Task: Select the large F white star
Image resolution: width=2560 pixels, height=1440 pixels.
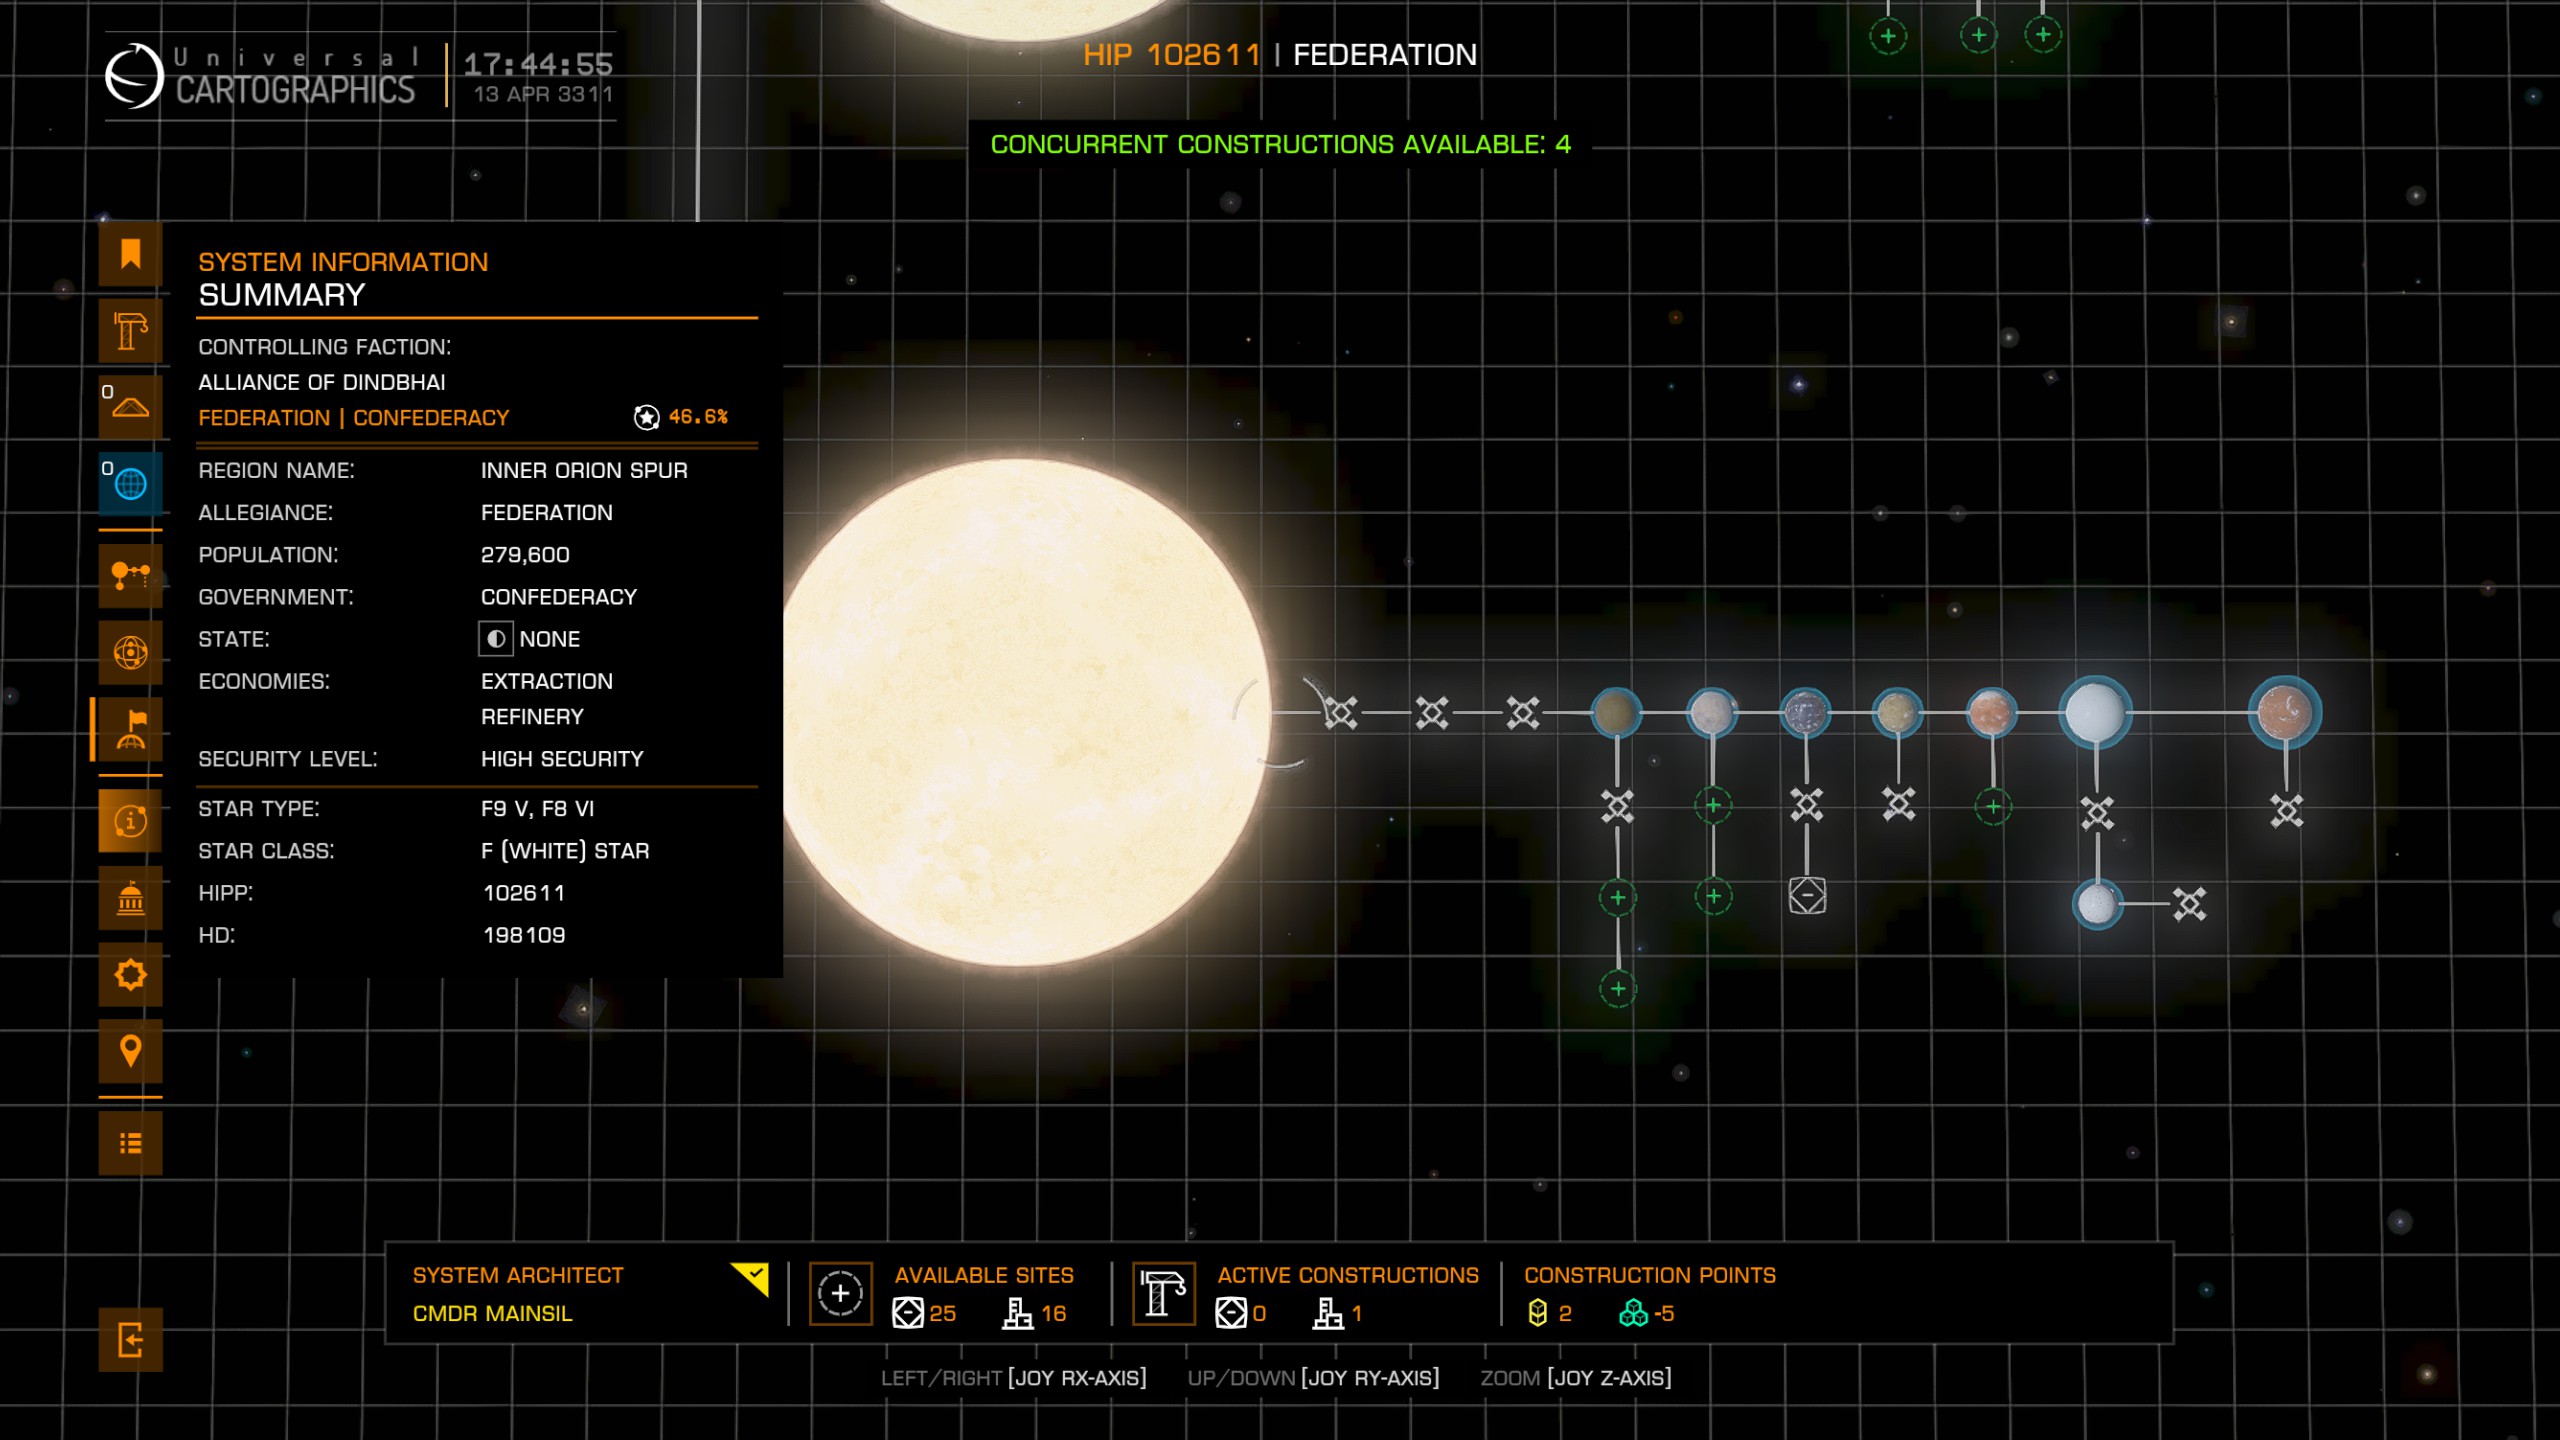Action: [1020, 712]
